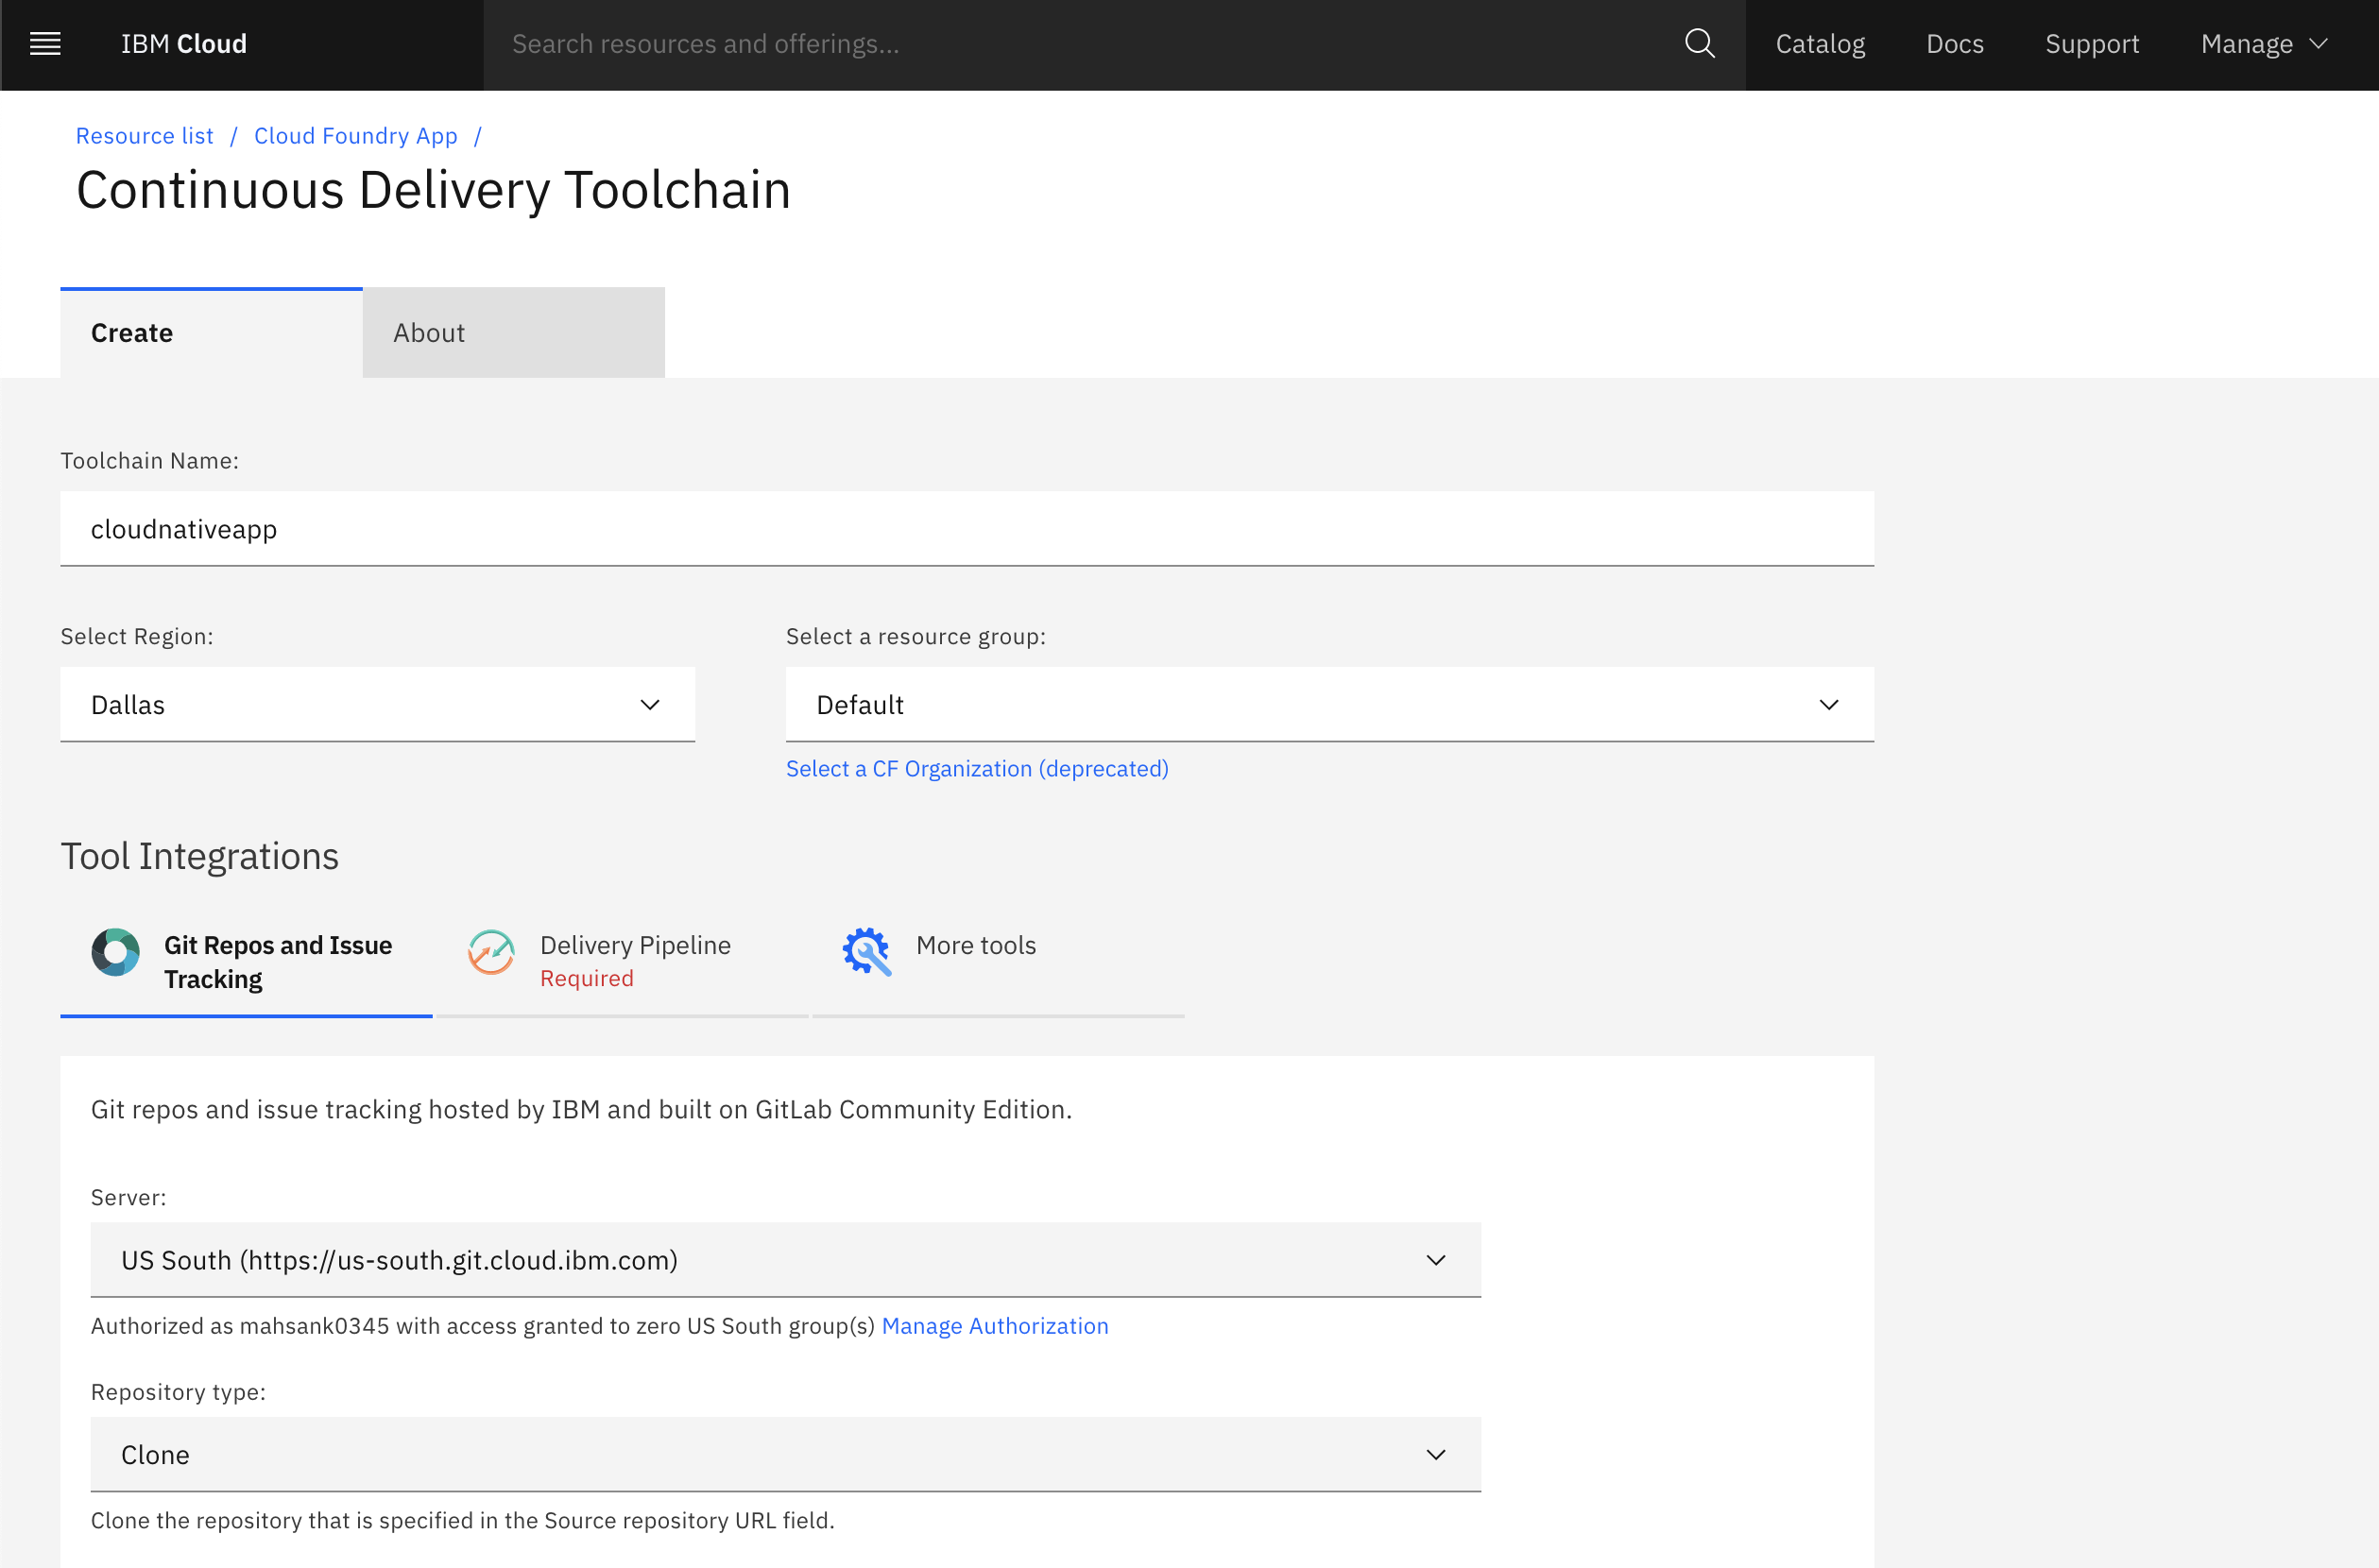The width and height of the screenshot is (2379, 1568).
Task: Click the Git Repos and Issue Tracking icon
Action: [x=116, y=952]
